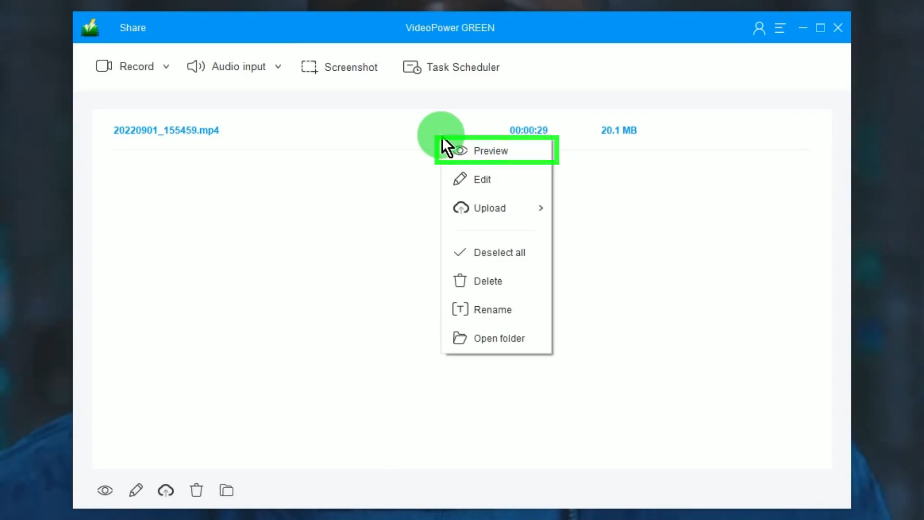Click Open folder in context menu
Image resolution: width=924 pixels, height=520 pixels.
tap(499, 338)
